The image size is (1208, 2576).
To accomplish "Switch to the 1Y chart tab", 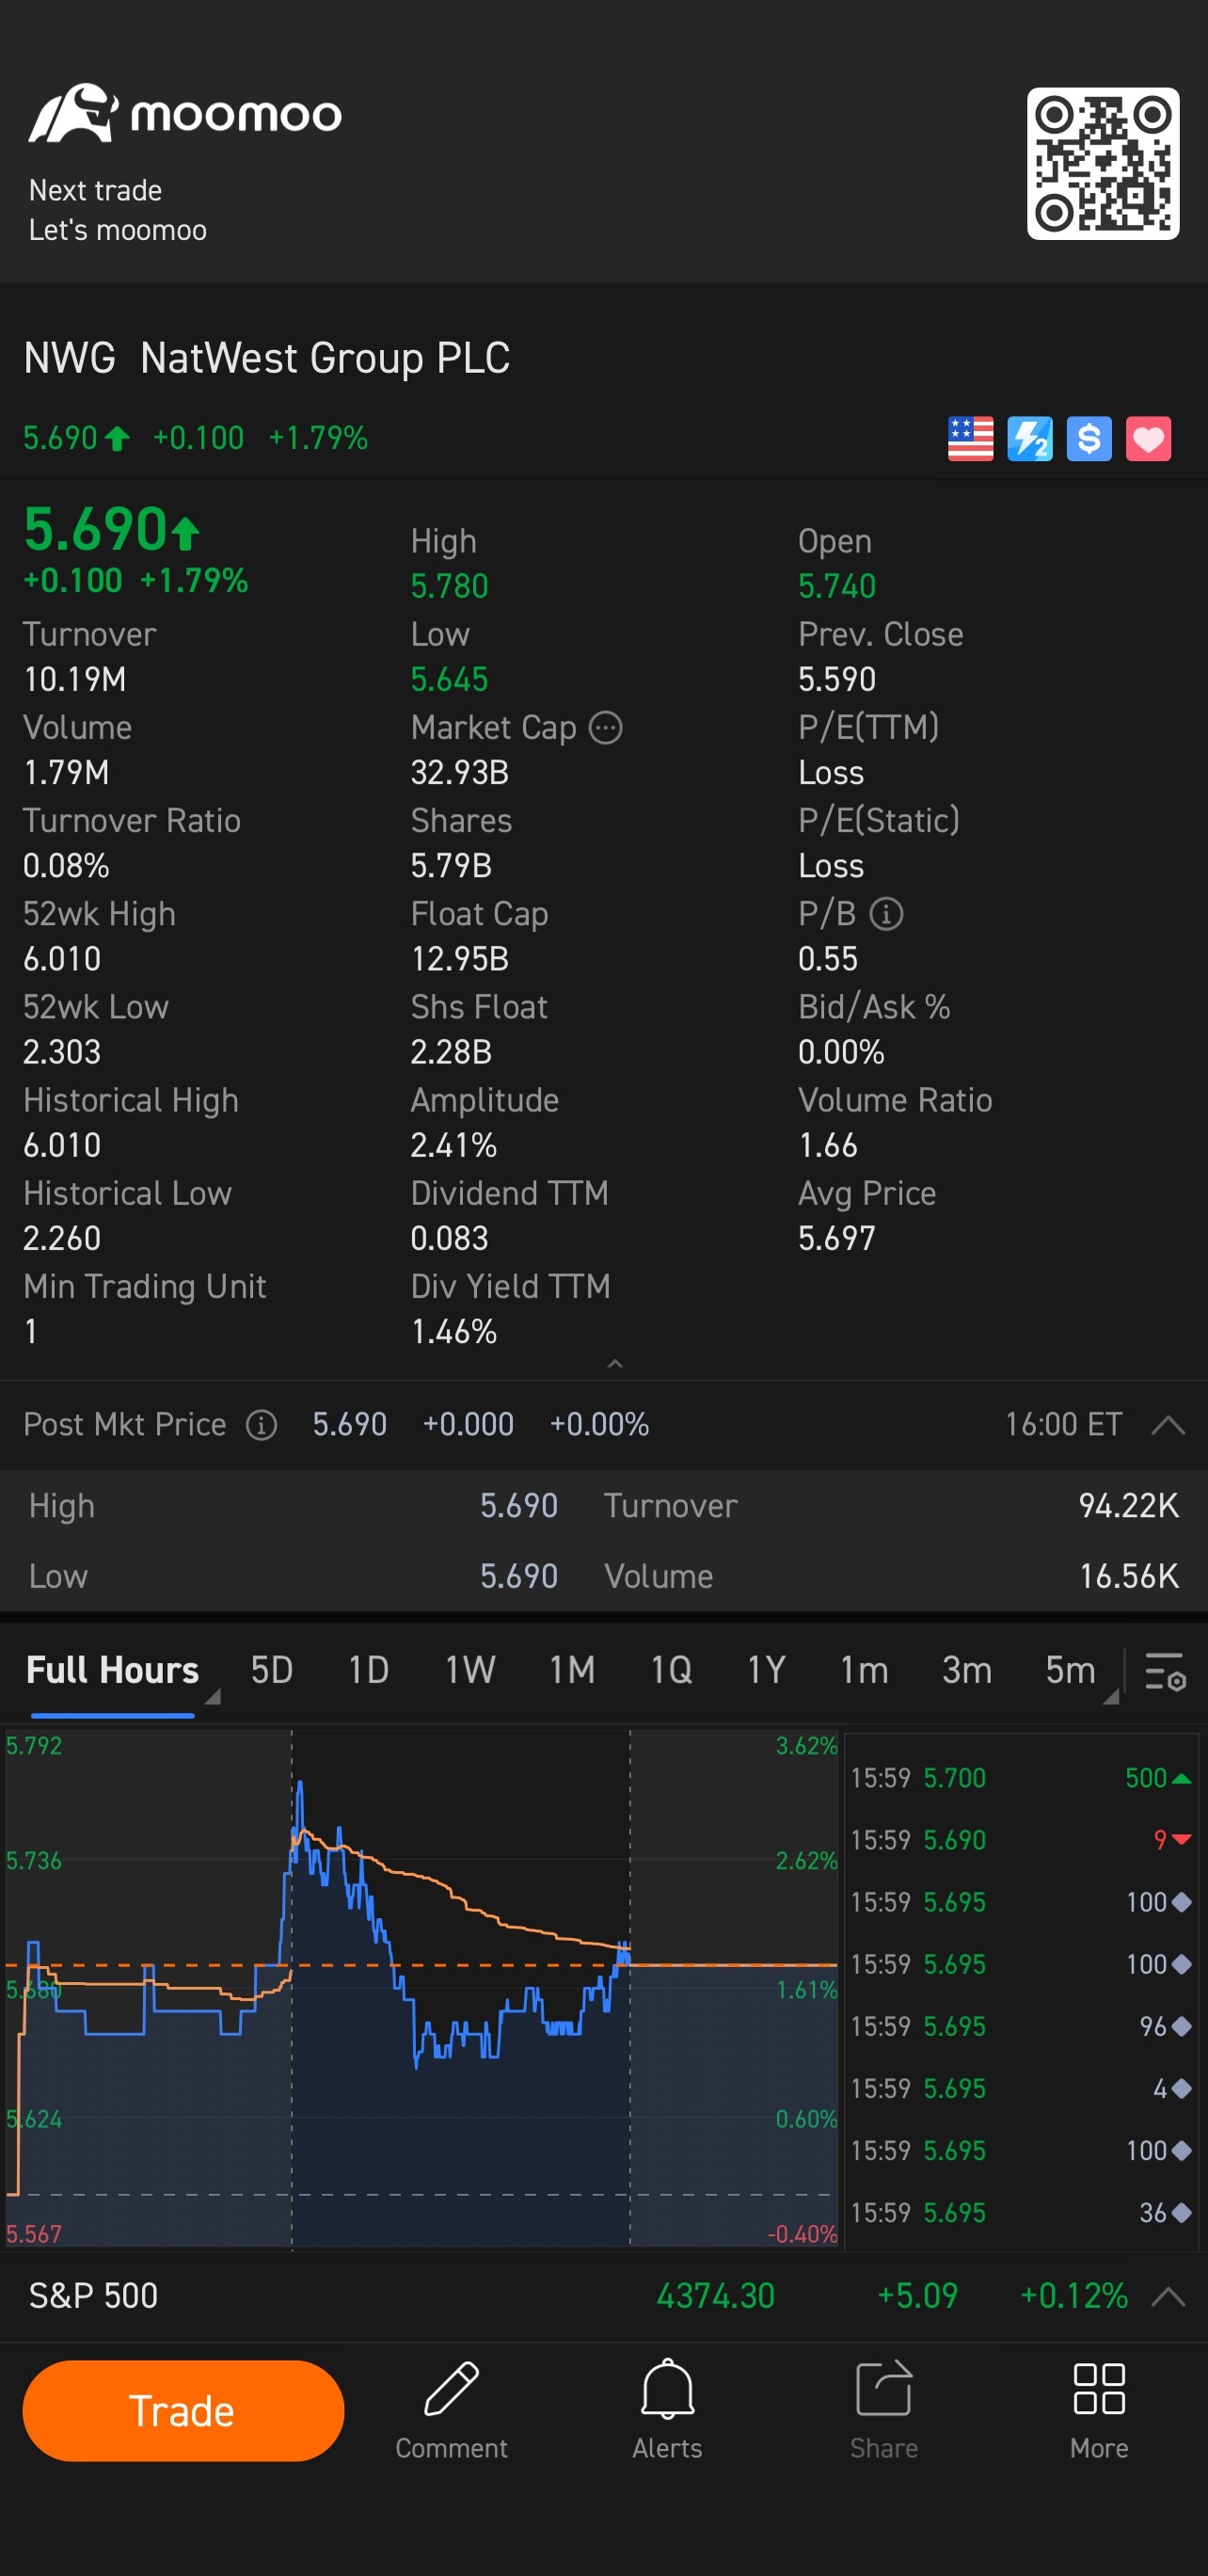I will [766, 1670].
